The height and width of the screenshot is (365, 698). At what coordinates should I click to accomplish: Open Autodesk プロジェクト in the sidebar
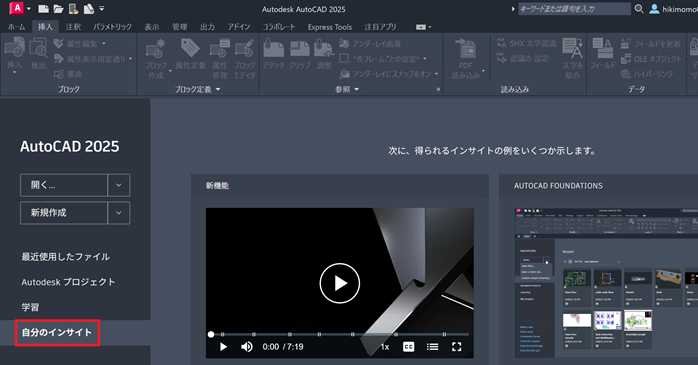[x=68, y=282]
